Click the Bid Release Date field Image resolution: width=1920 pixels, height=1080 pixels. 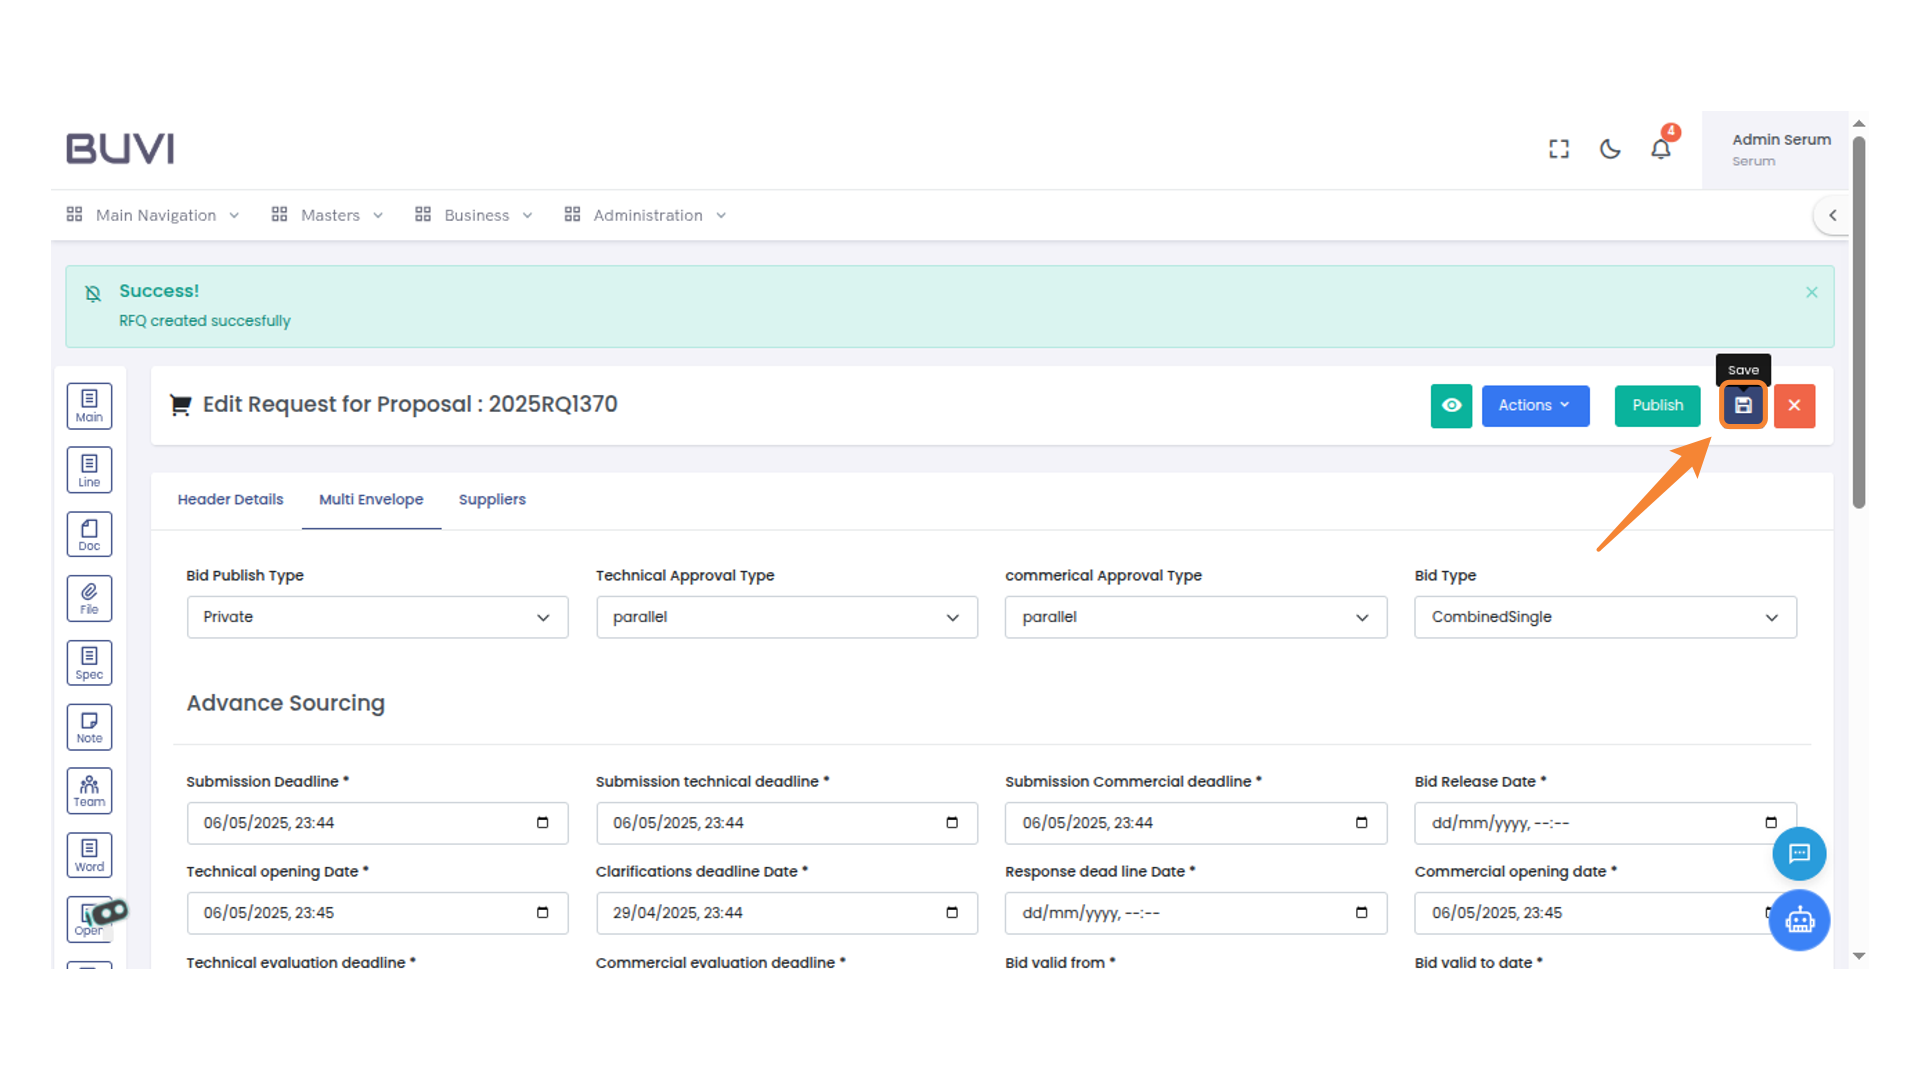click(x=1590, y=823)
